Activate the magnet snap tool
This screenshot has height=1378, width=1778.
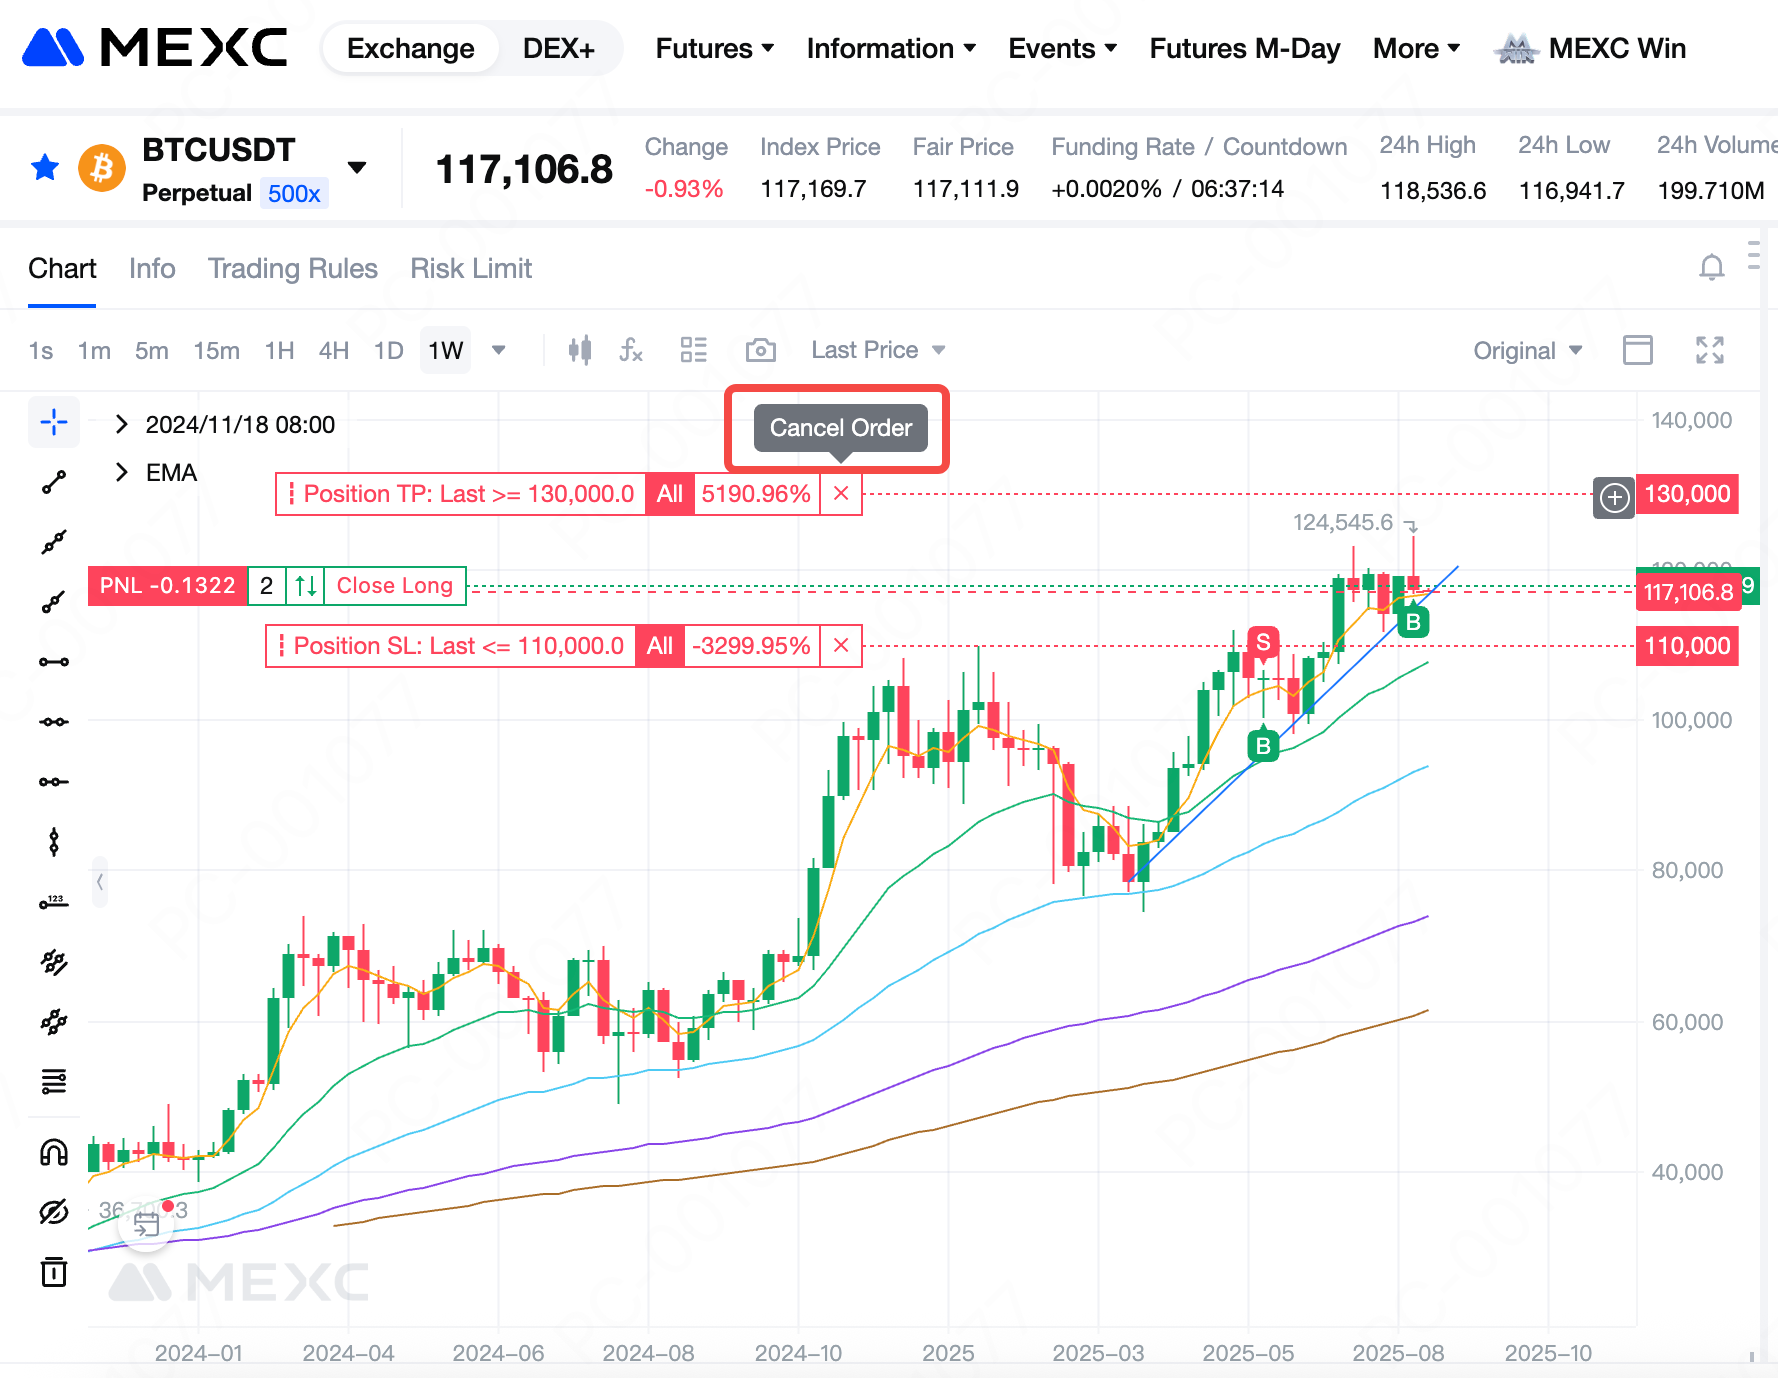pyautogui.click(x=54, y=1153)
